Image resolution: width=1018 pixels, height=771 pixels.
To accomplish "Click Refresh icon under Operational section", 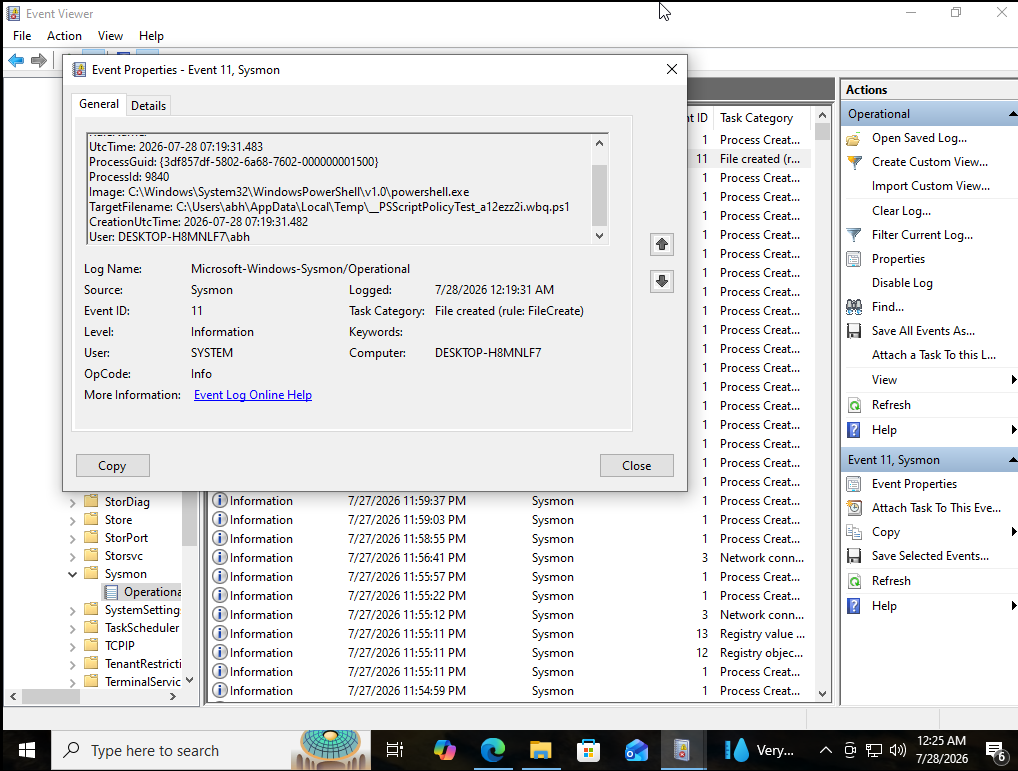I will [x=854, y=405].
